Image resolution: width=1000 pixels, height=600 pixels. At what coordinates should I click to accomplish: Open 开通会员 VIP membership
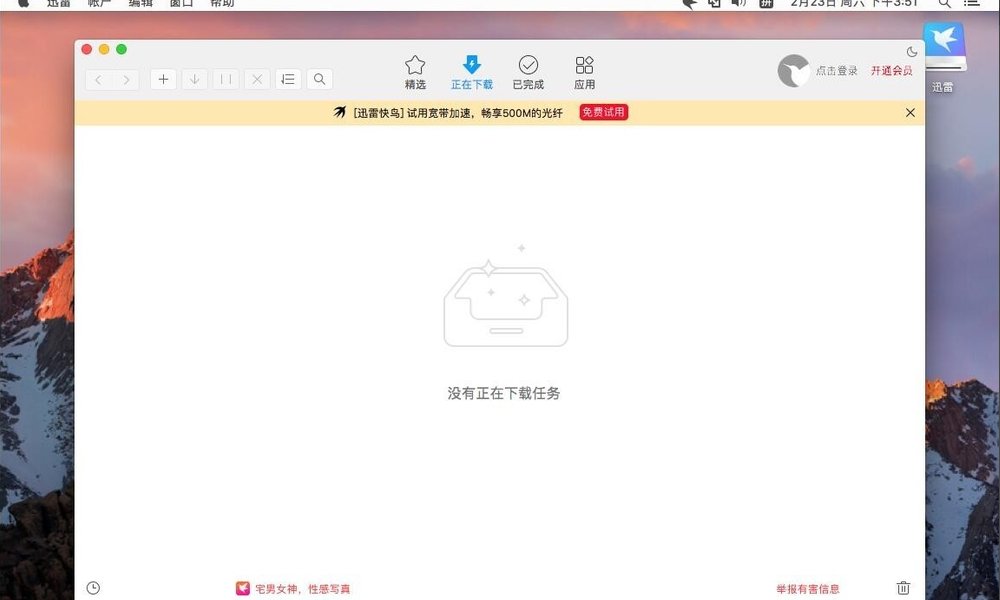[x=893, y=71]
